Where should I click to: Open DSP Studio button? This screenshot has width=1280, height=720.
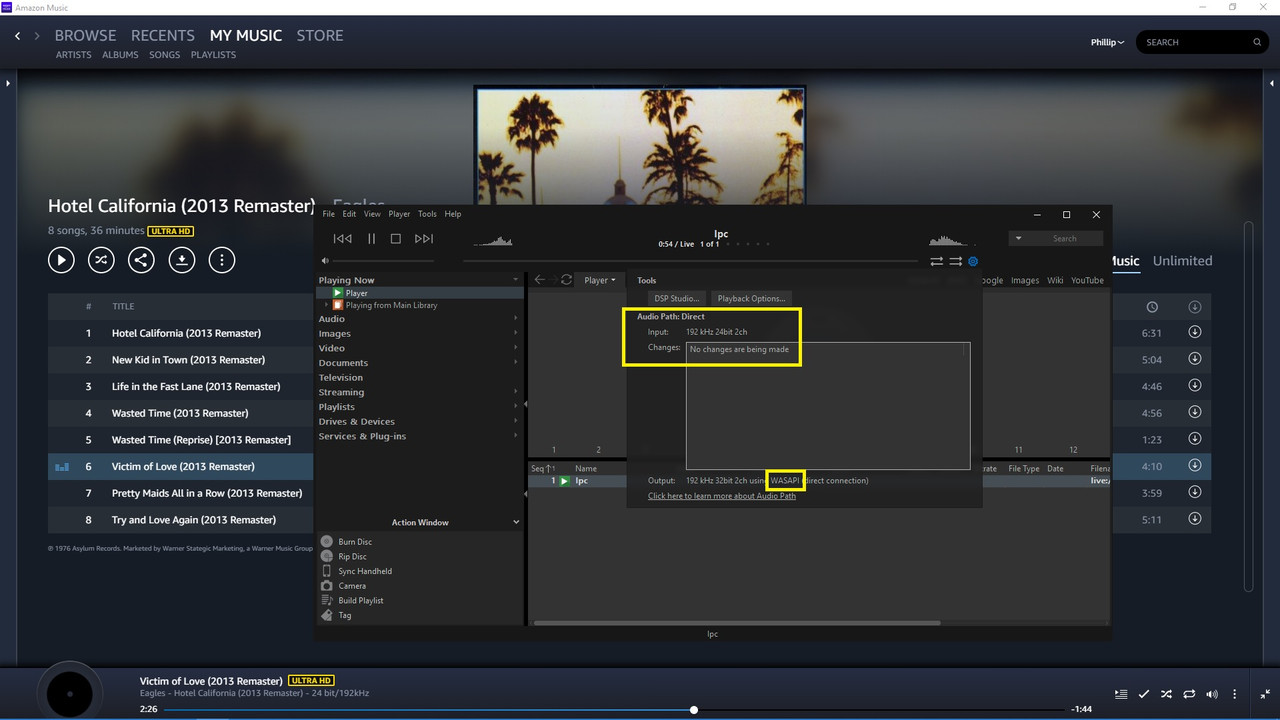(677, 298)
